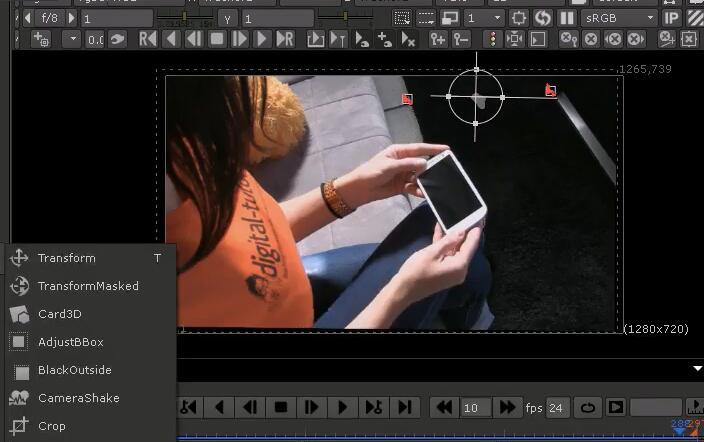Choose TransformMasked in the node menu
This screenshot has width=704, height=442.
(90, 286)
